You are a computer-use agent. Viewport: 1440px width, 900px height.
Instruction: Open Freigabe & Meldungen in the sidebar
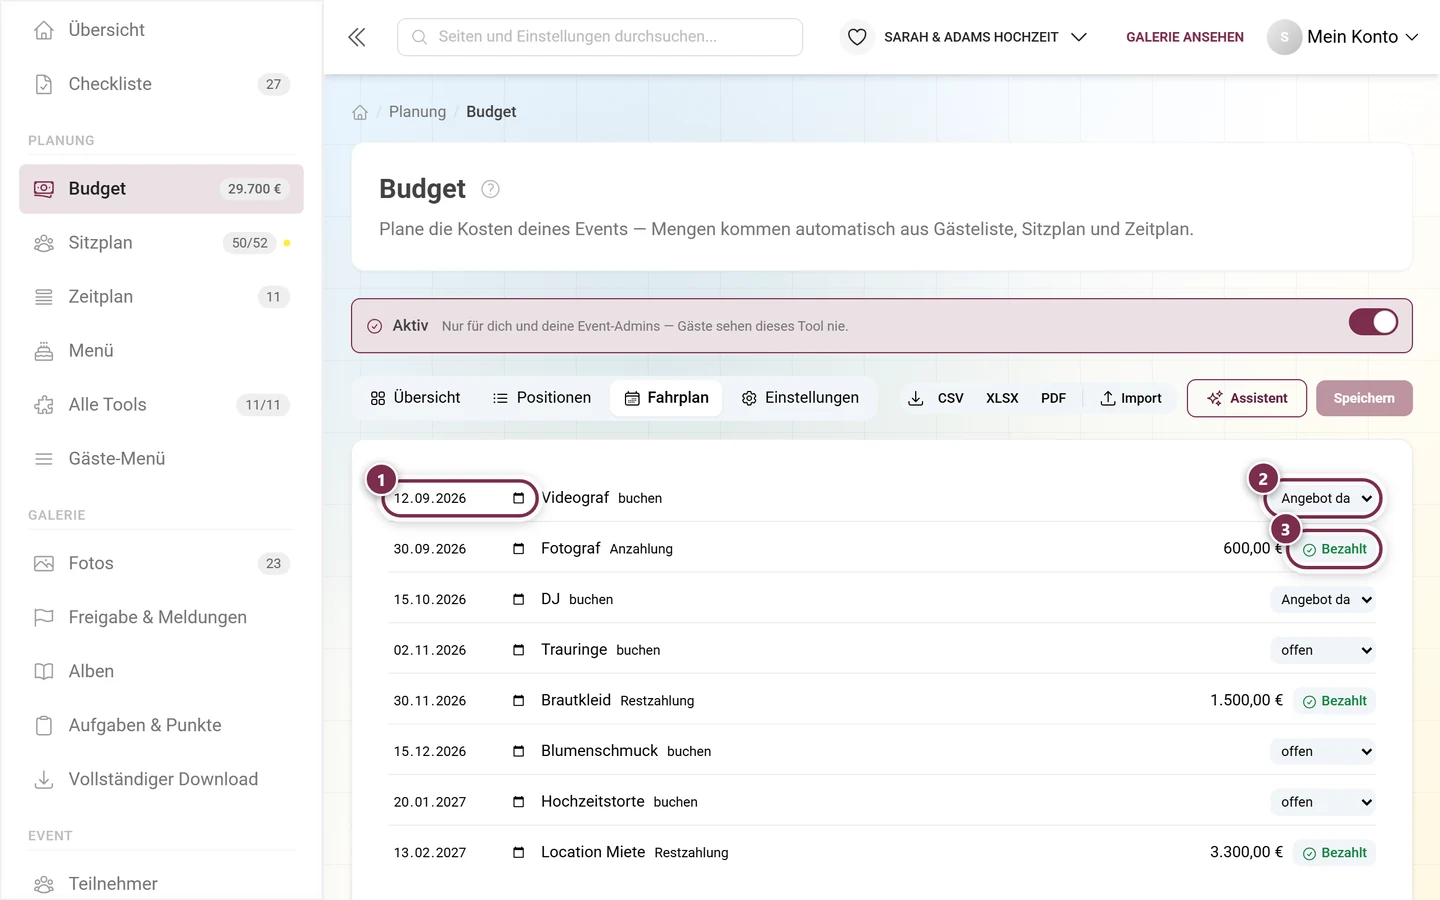[161, 618]
